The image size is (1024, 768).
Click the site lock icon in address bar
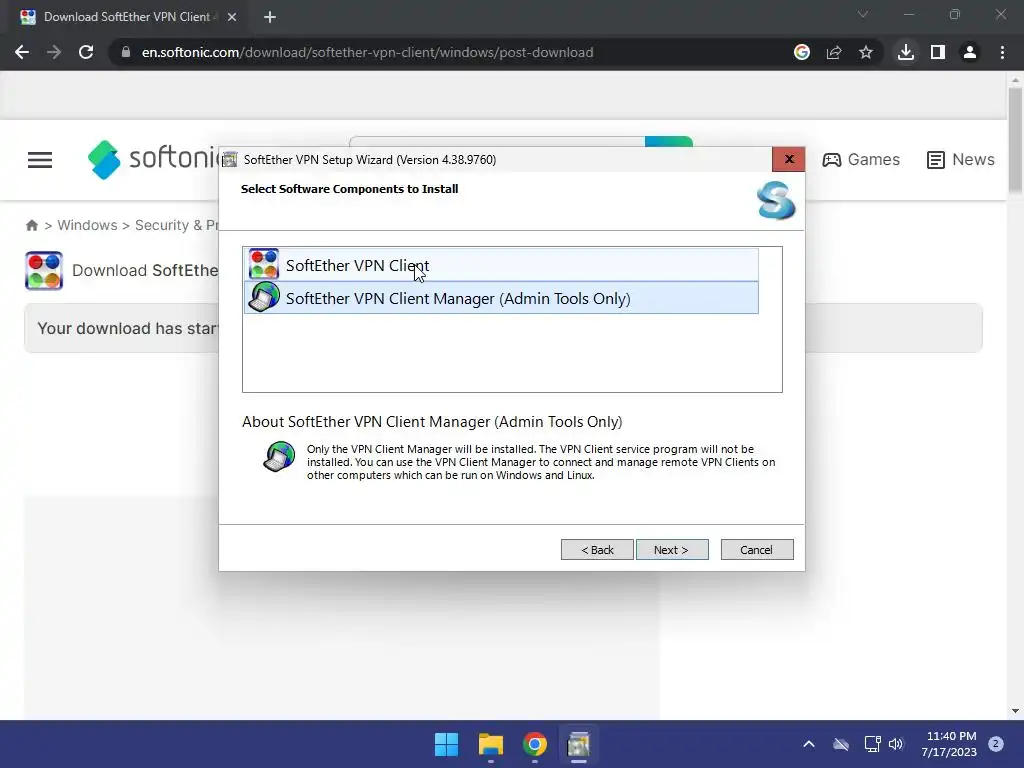(x=126, y=52)
